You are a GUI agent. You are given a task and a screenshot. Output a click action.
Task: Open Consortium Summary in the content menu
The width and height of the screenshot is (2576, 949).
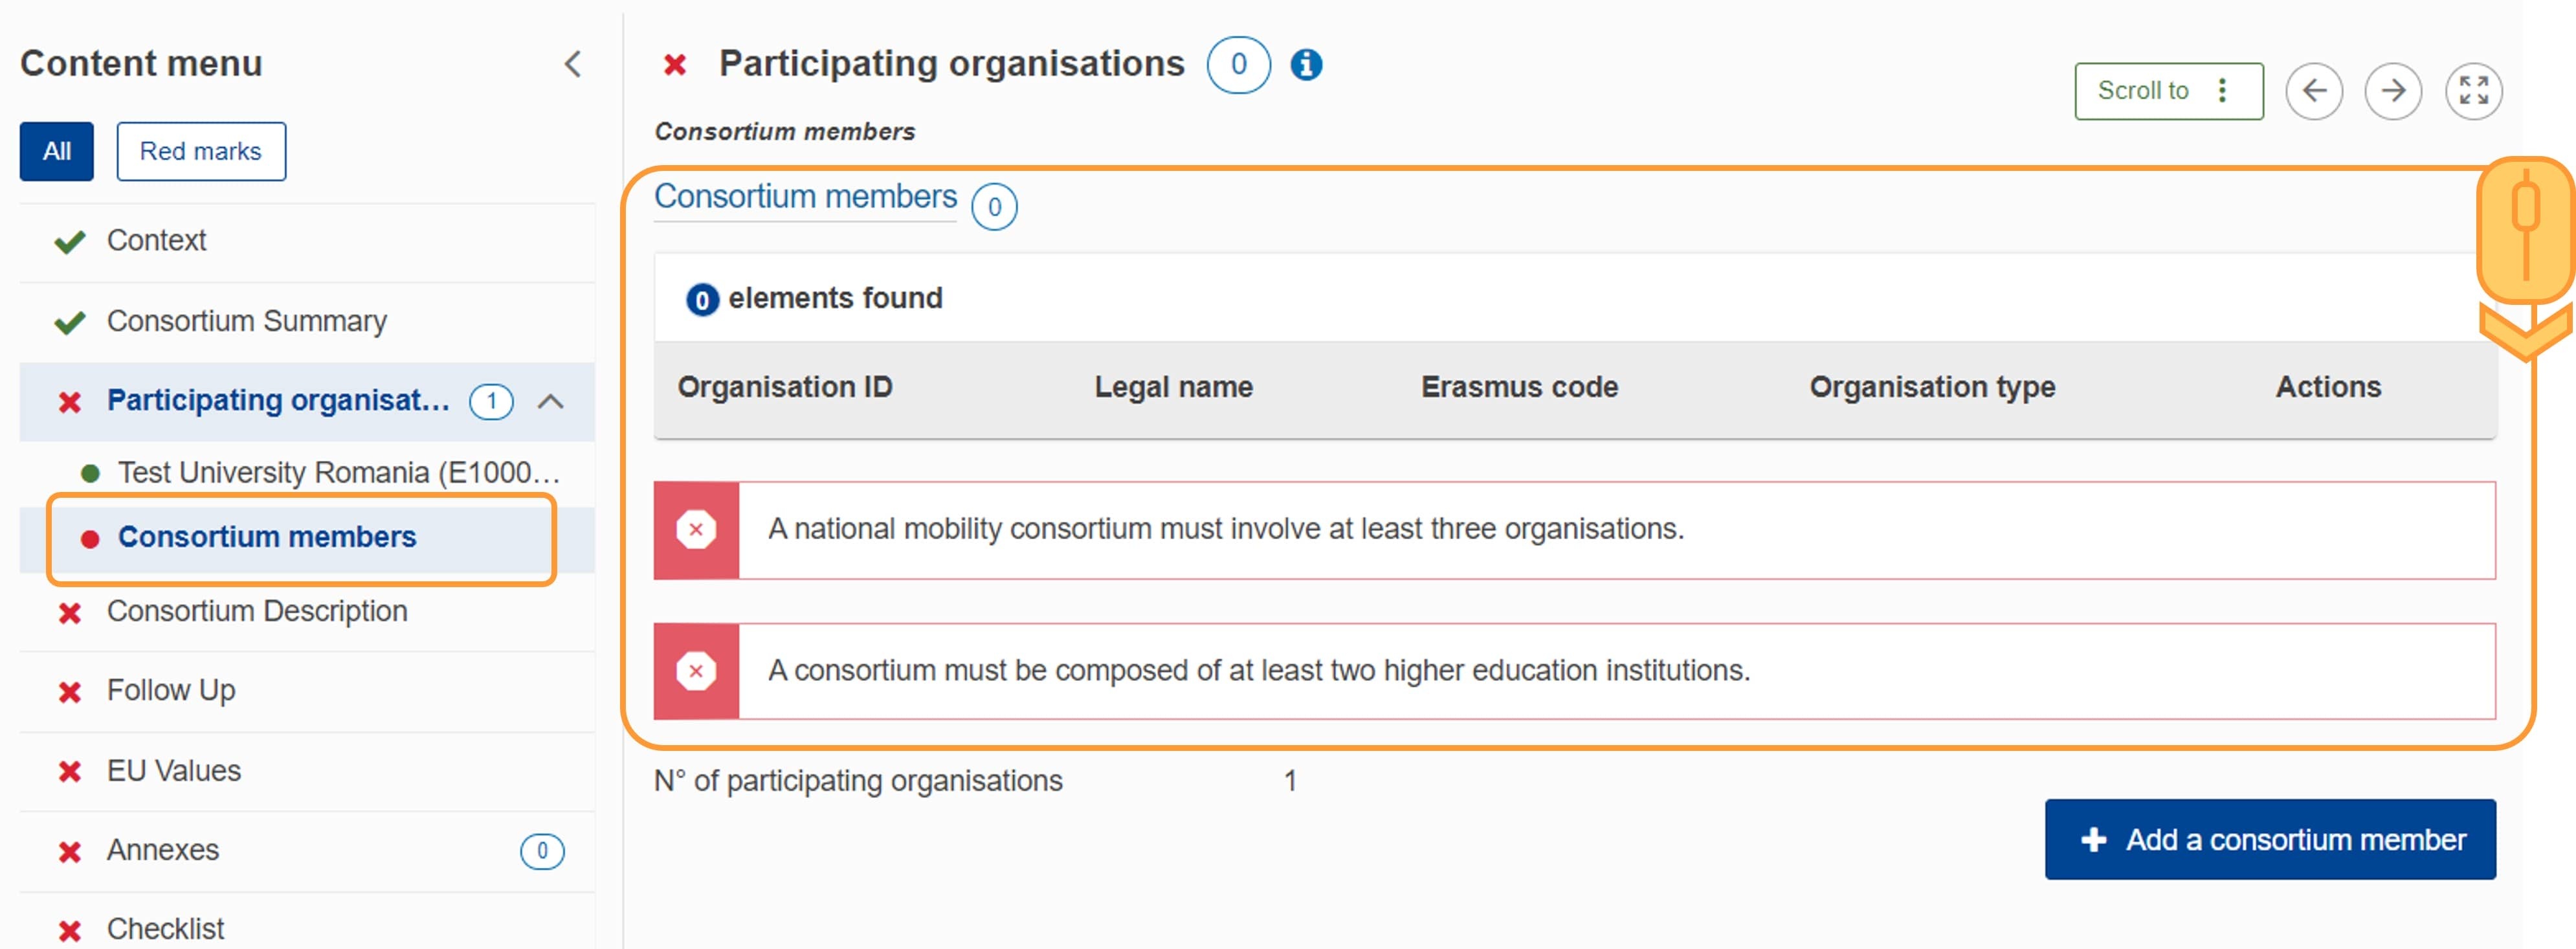[247, 321]
